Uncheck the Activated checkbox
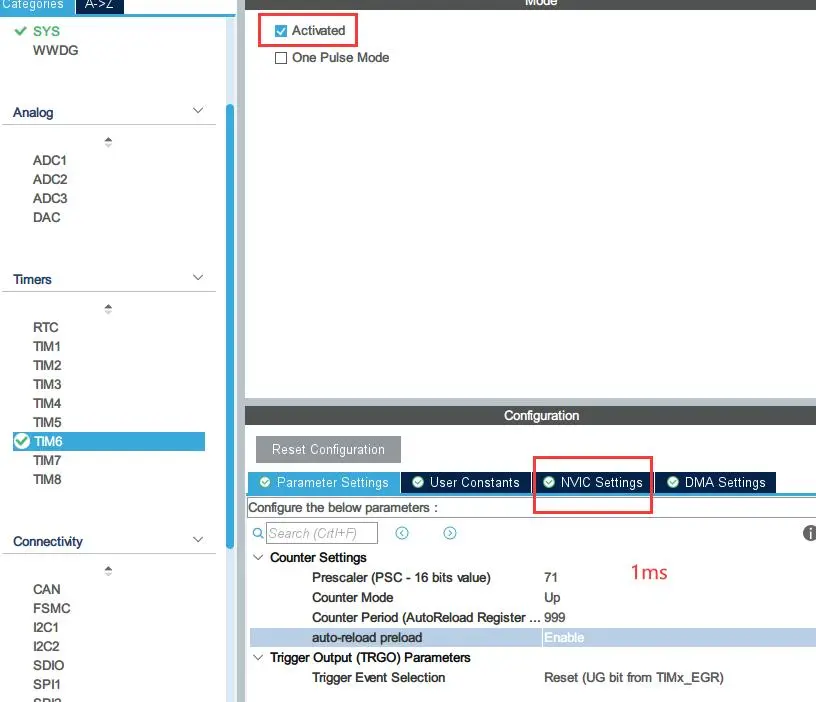The image size is (816, 702). tap(281, 31)
